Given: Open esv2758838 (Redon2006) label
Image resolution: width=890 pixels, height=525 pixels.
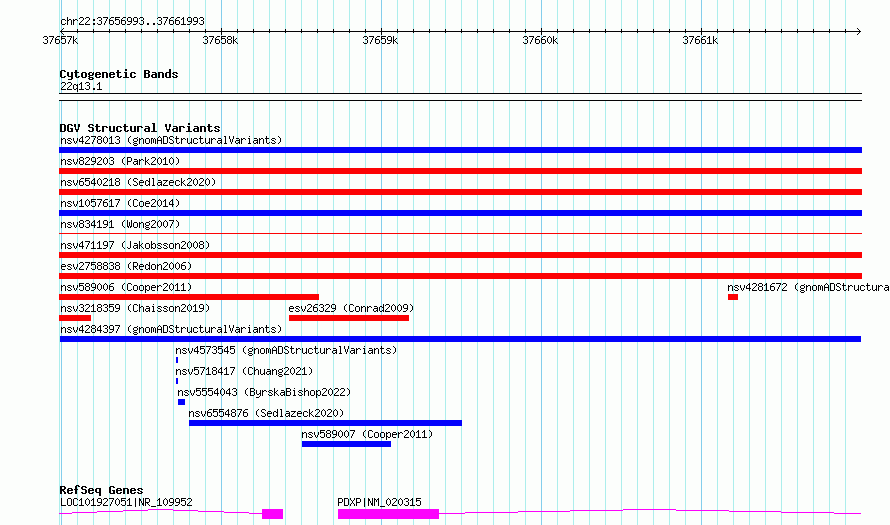Looking at the screenshot, I should click(126, 266).
